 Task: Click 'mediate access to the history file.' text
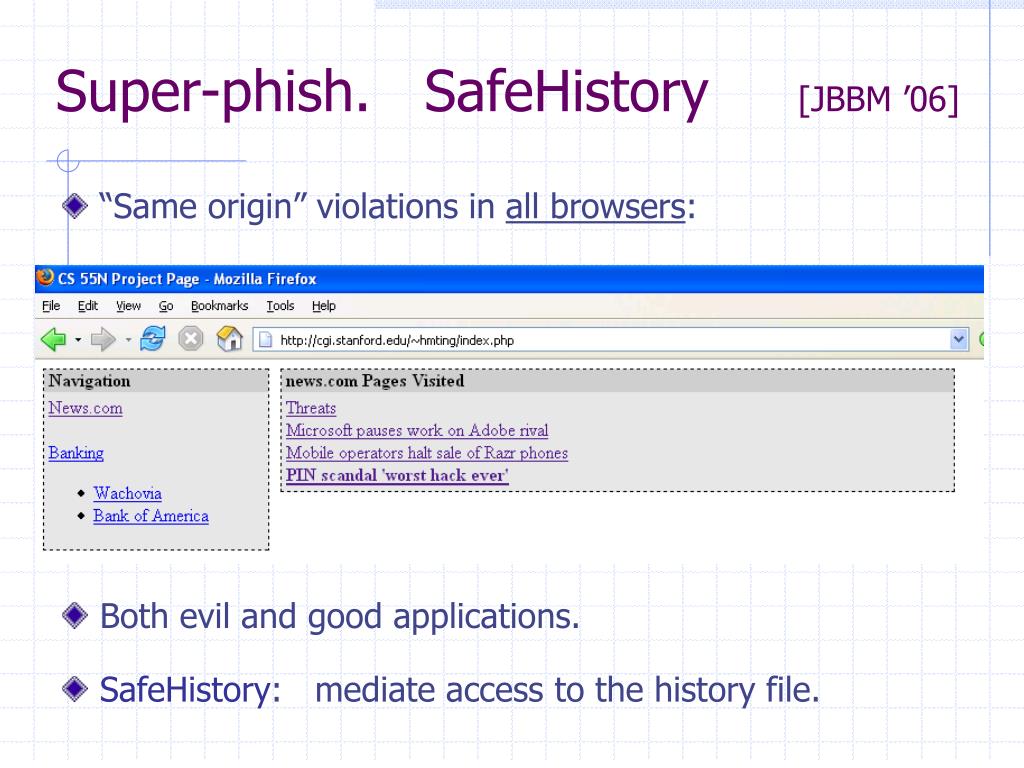[567, 690]
